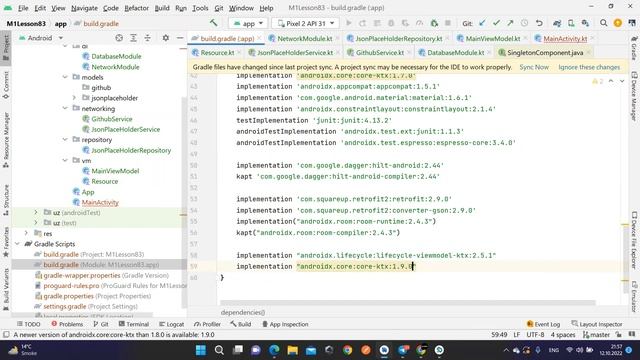Image resolution: width=640 pixels, height=360 pixels.
Task: Click Collapse All in Project panel
Action: pyautogui.click(x=147, y=38)
